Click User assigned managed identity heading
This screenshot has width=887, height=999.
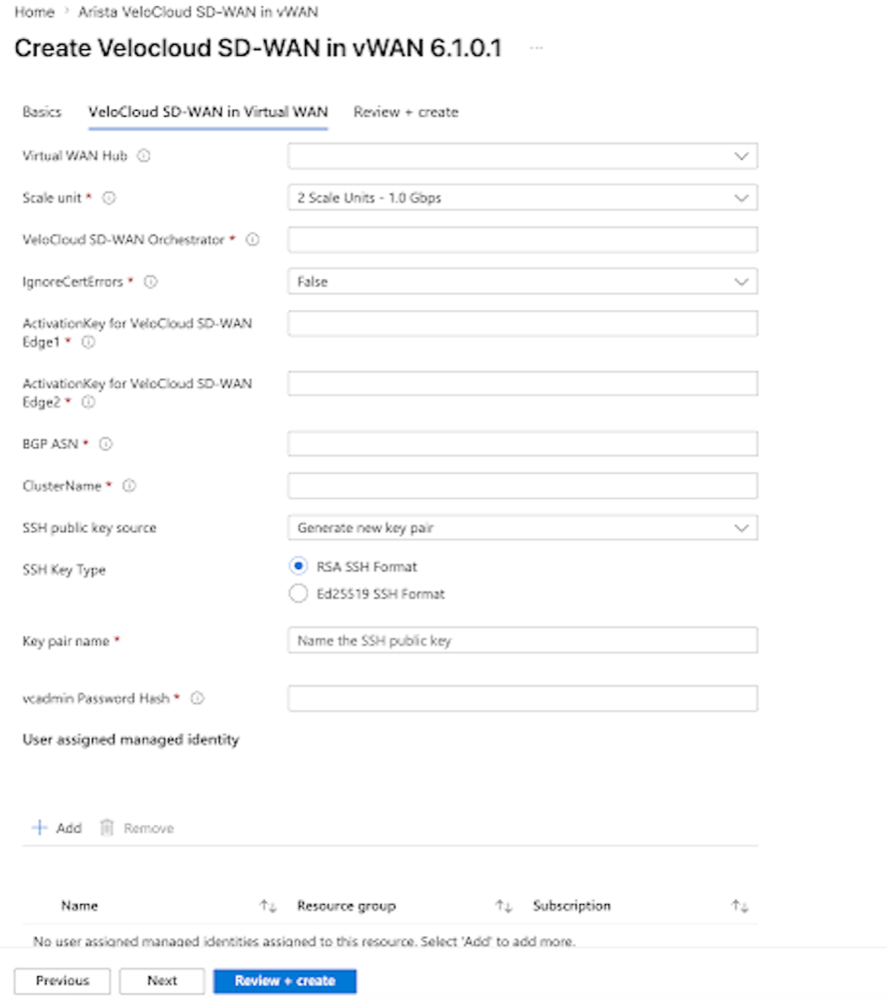coord(131,740)
